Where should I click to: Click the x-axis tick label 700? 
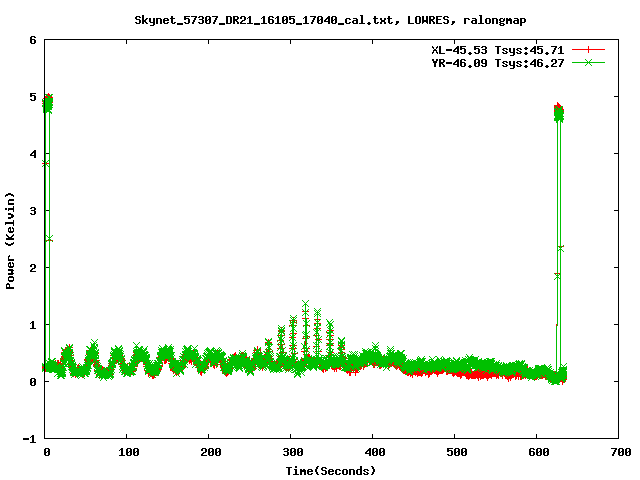[x=621, y=452]
